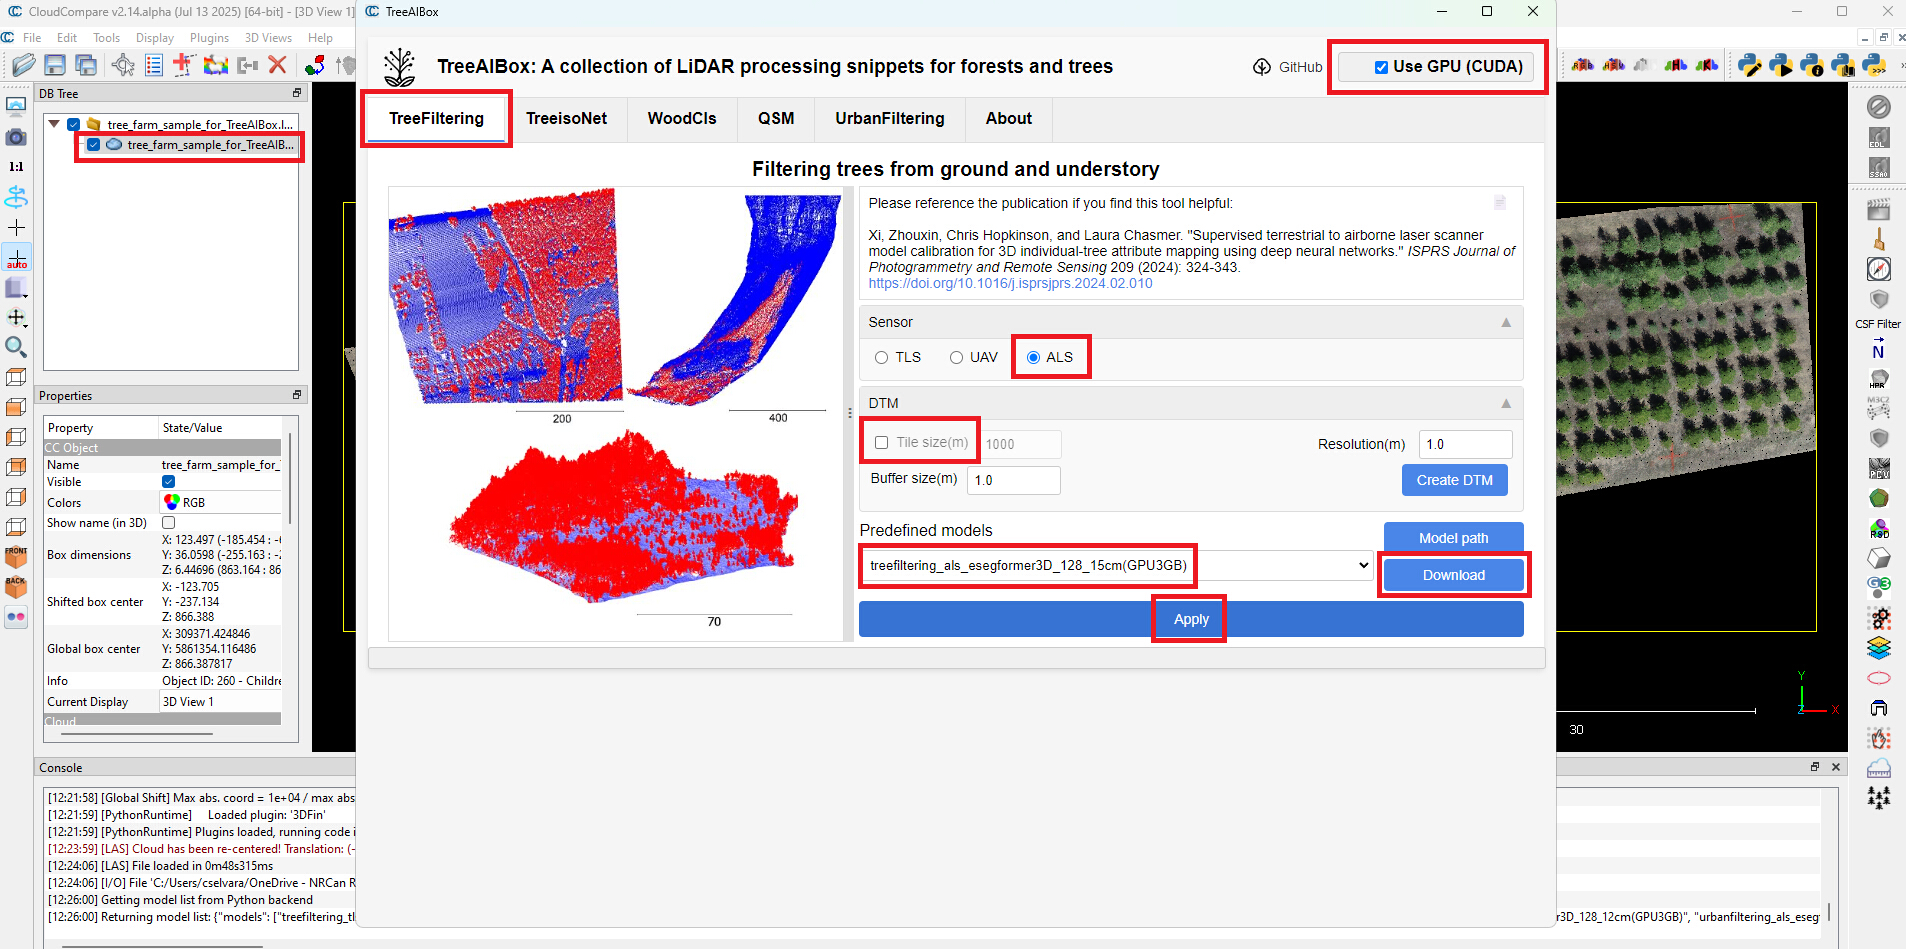Click the Model path button
Viewport: 1906px width, 949px height.
coord(1454,538)
